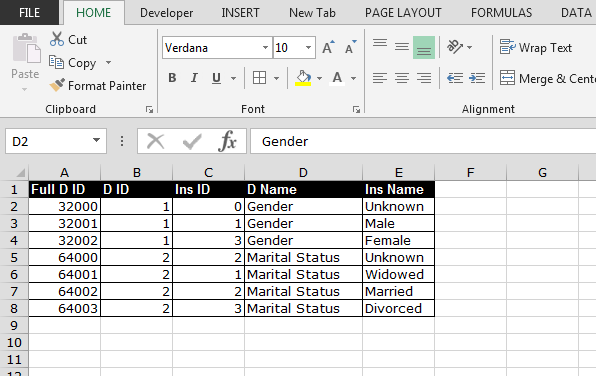Expand the Paste options arrow
Image resolution: width=596 pixels, height=376 pixels.
(25, 90)
